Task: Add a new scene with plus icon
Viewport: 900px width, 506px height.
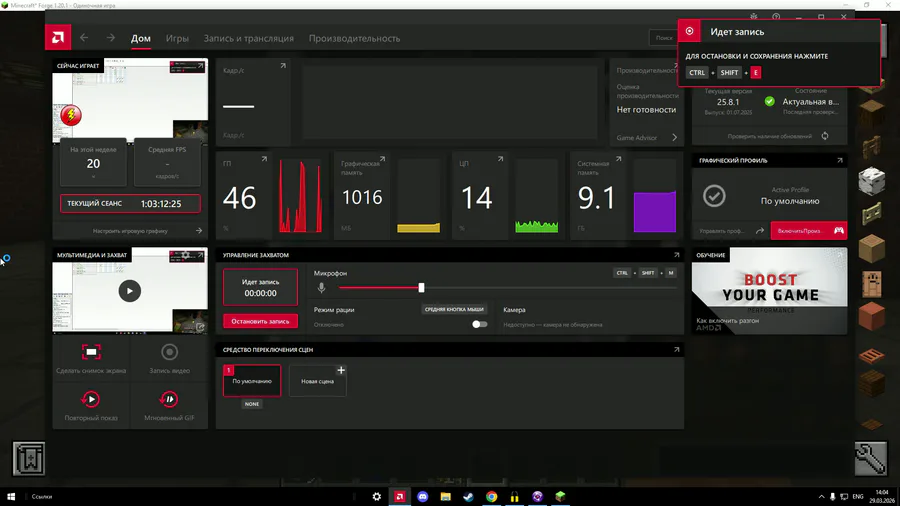Action: pyautogui.click(x=341, y=370)
